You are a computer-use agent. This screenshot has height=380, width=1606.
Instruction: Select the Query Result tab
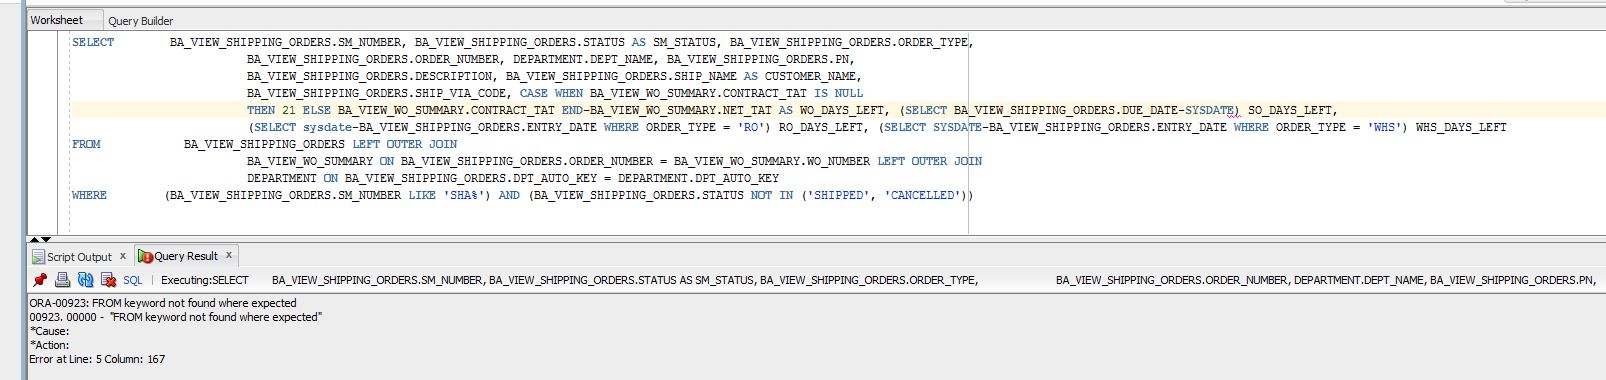point(186,257)
